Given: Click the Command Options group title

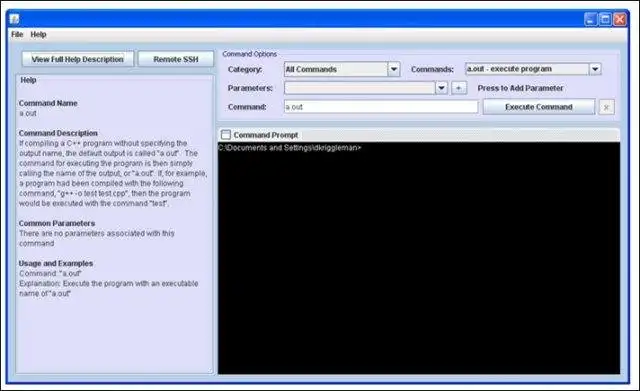Looking at the screenshot, I should 249,54.
